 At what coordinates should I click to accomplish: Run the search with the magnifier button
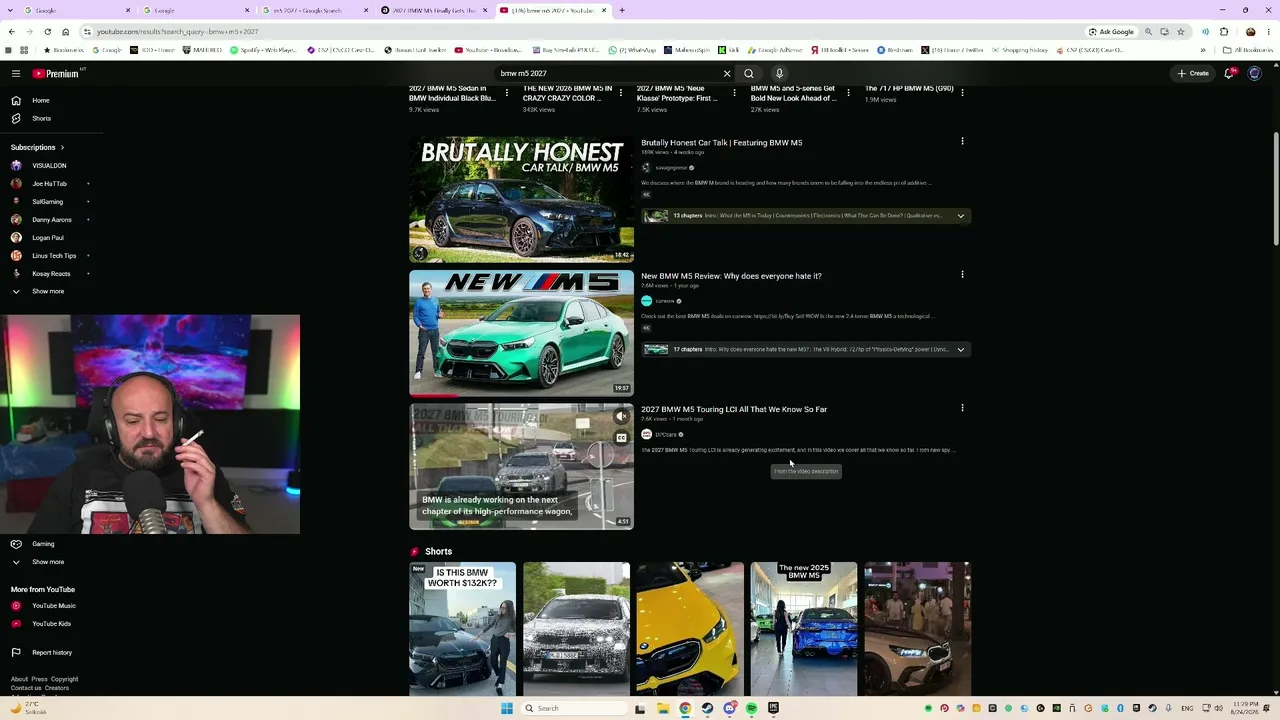tap(749, 73)
